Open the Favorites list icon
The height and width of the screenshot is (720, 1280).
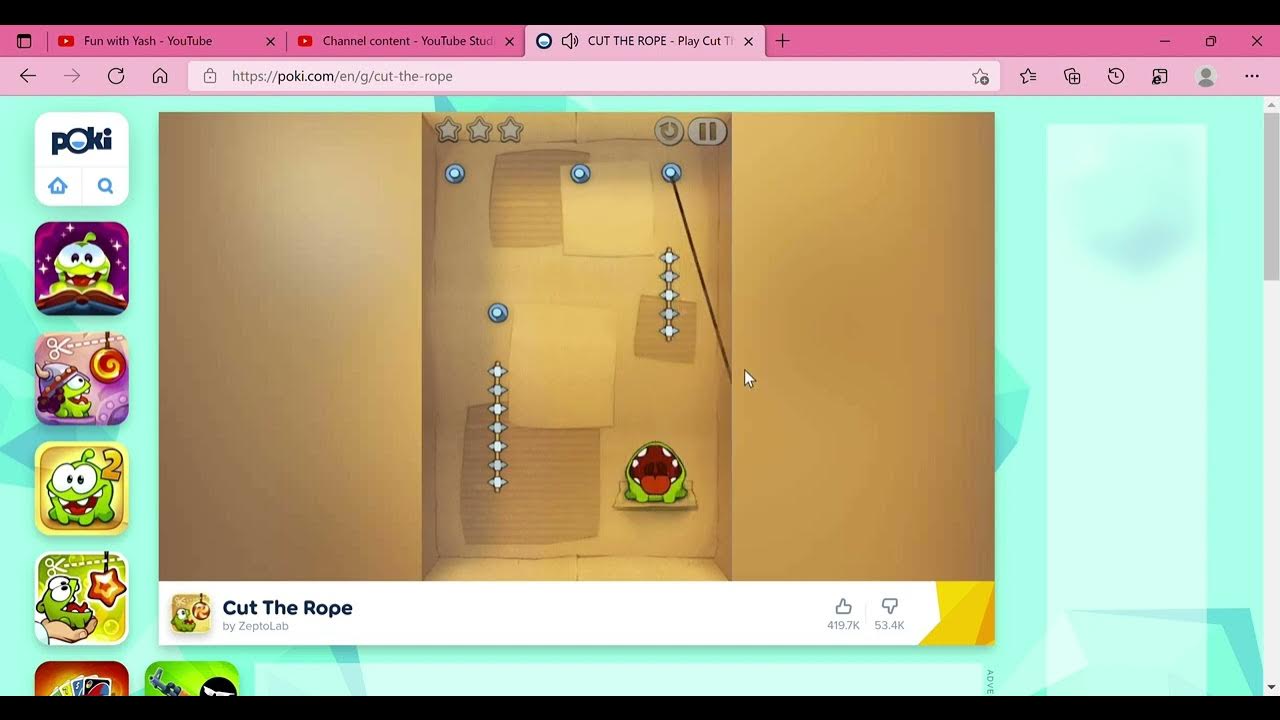[1028, 76]
